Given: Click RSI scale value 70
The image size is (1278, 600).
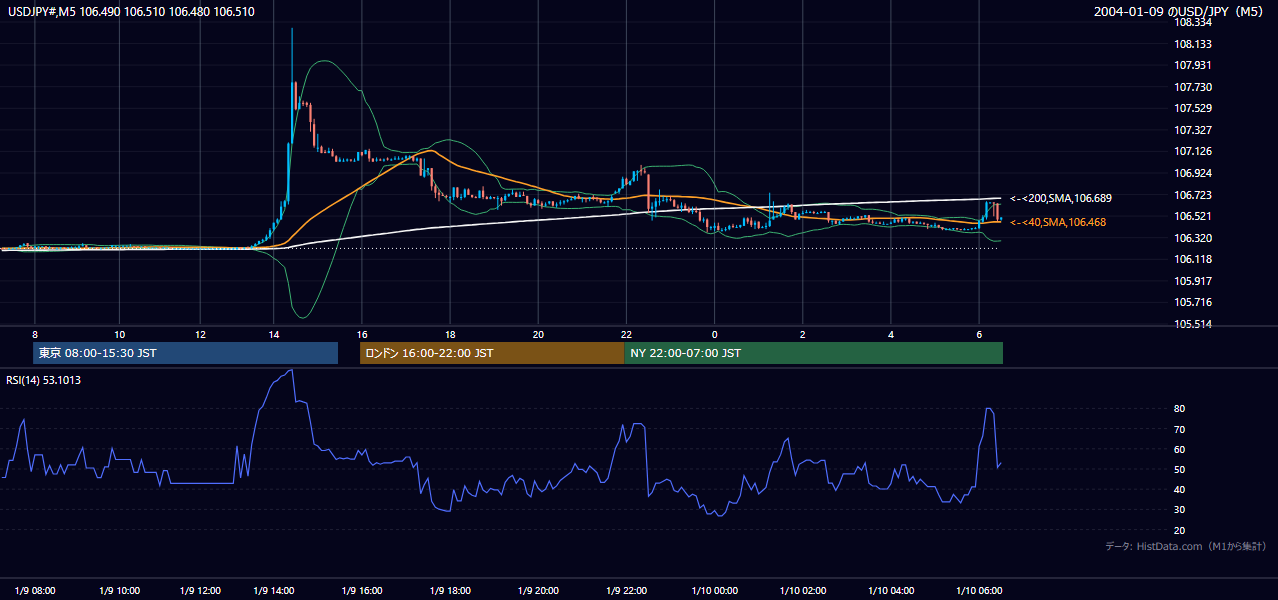Looking at the screenshot, I should [x=1180, y=429].
